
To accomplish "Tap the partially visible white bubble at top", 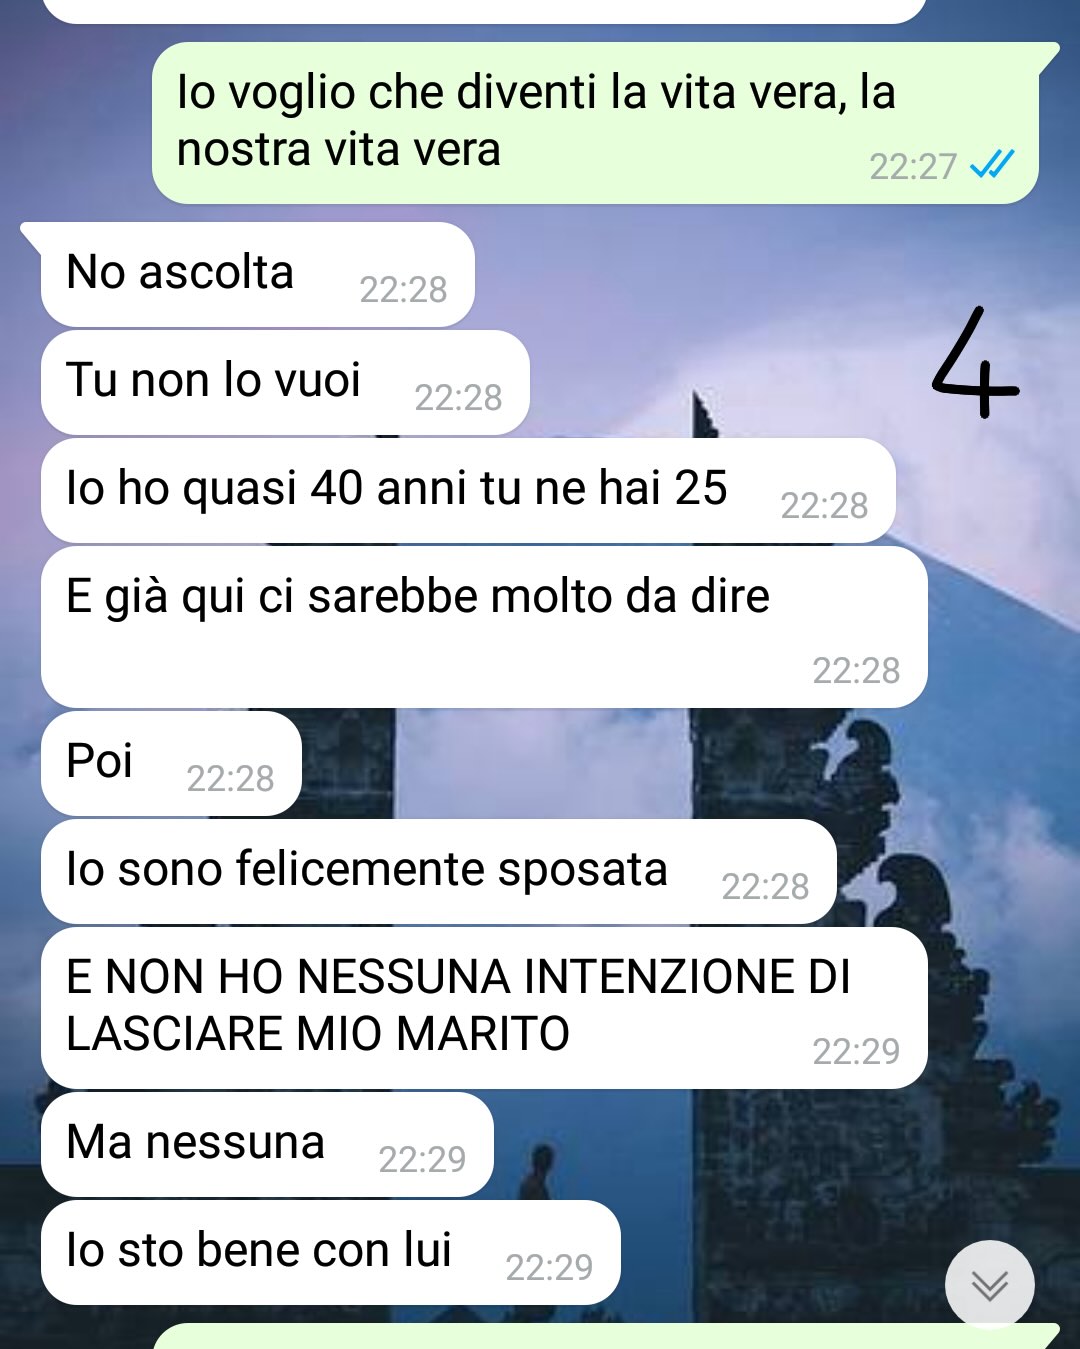I will tap(484, 11).
